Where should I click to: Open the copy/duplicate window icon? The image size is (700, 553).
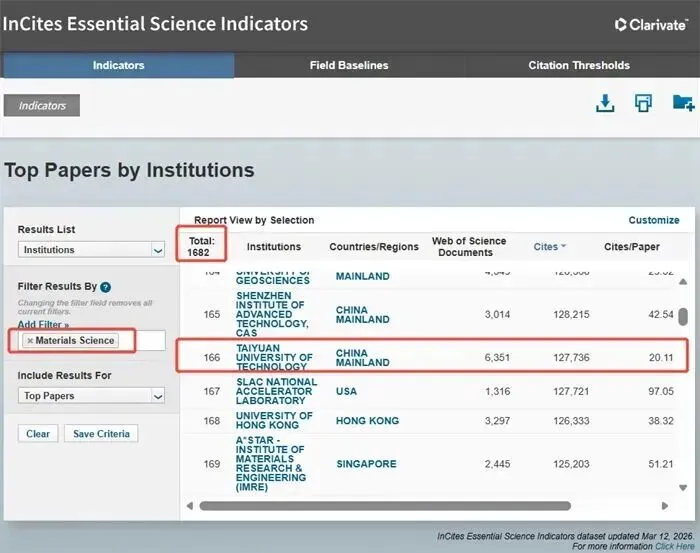tap(643, 103)
